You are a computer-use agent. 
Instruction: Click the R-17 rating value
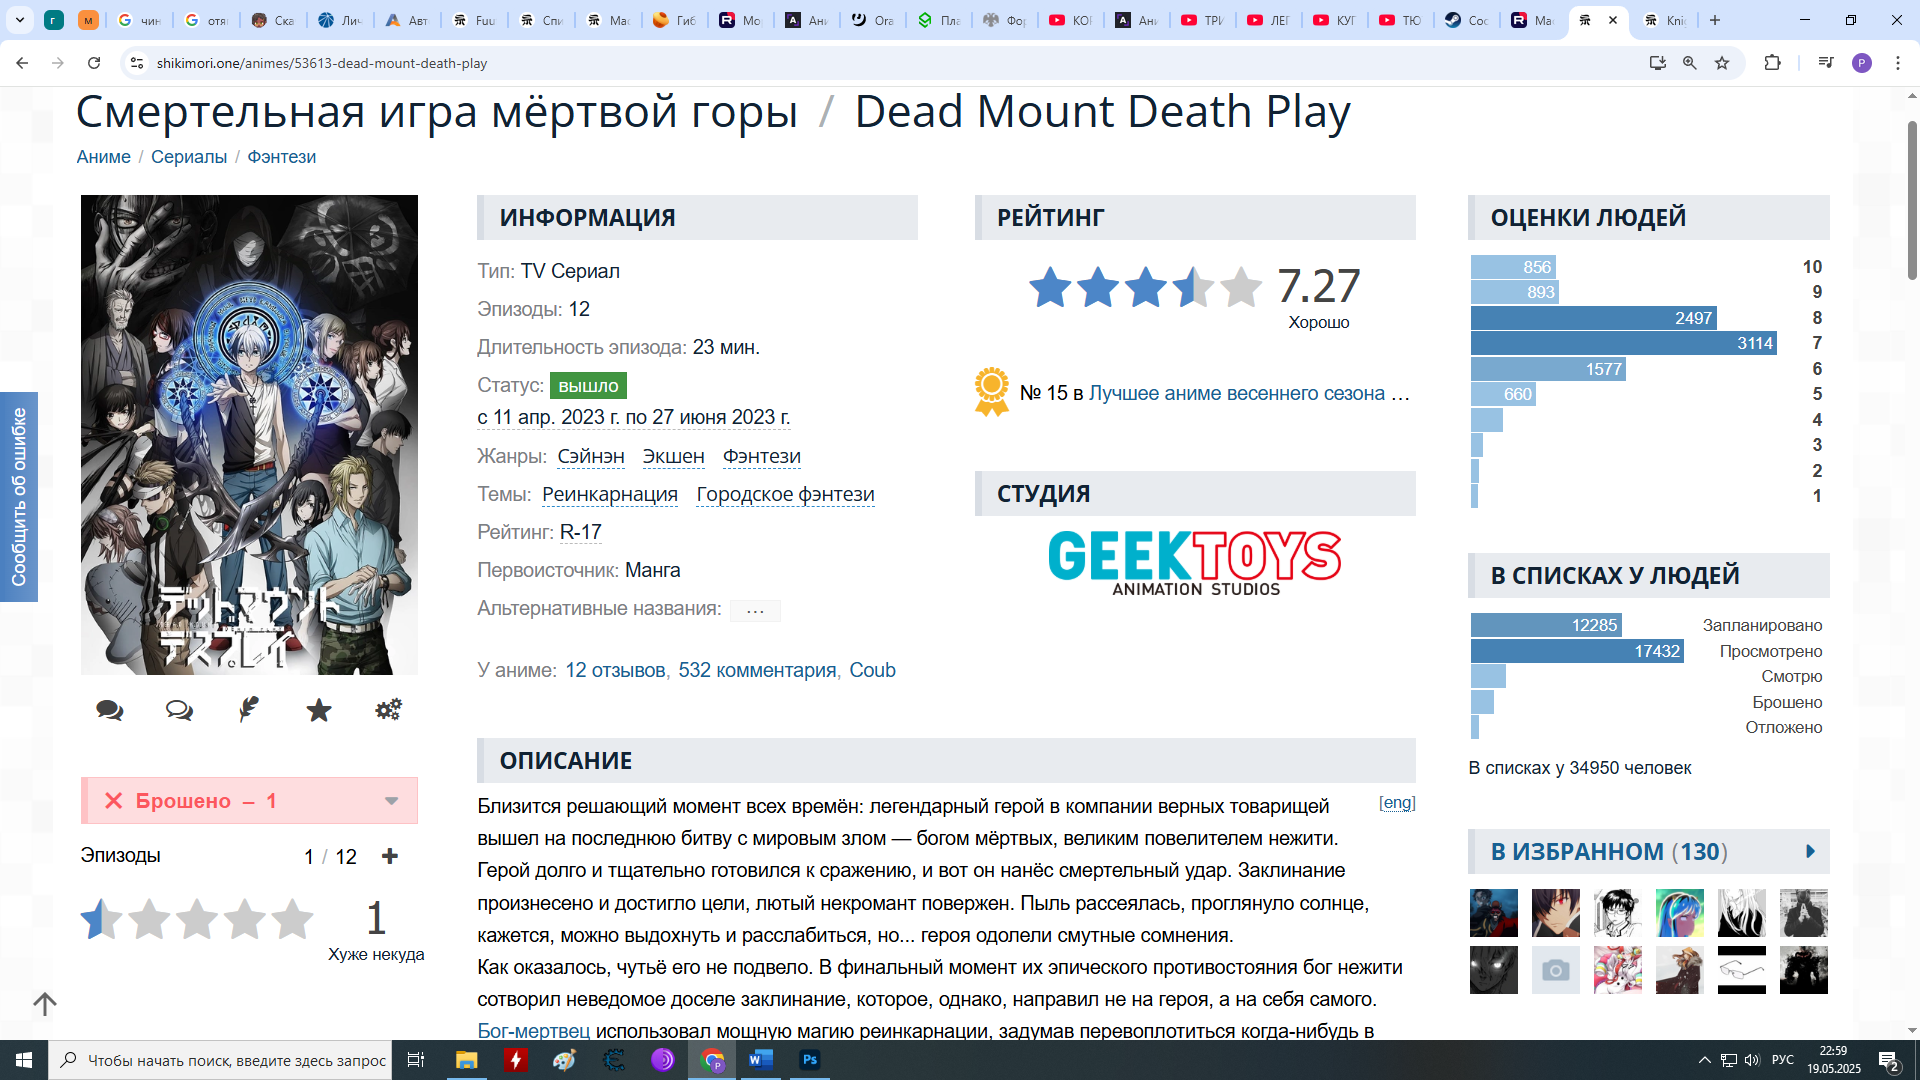(580, 532)
